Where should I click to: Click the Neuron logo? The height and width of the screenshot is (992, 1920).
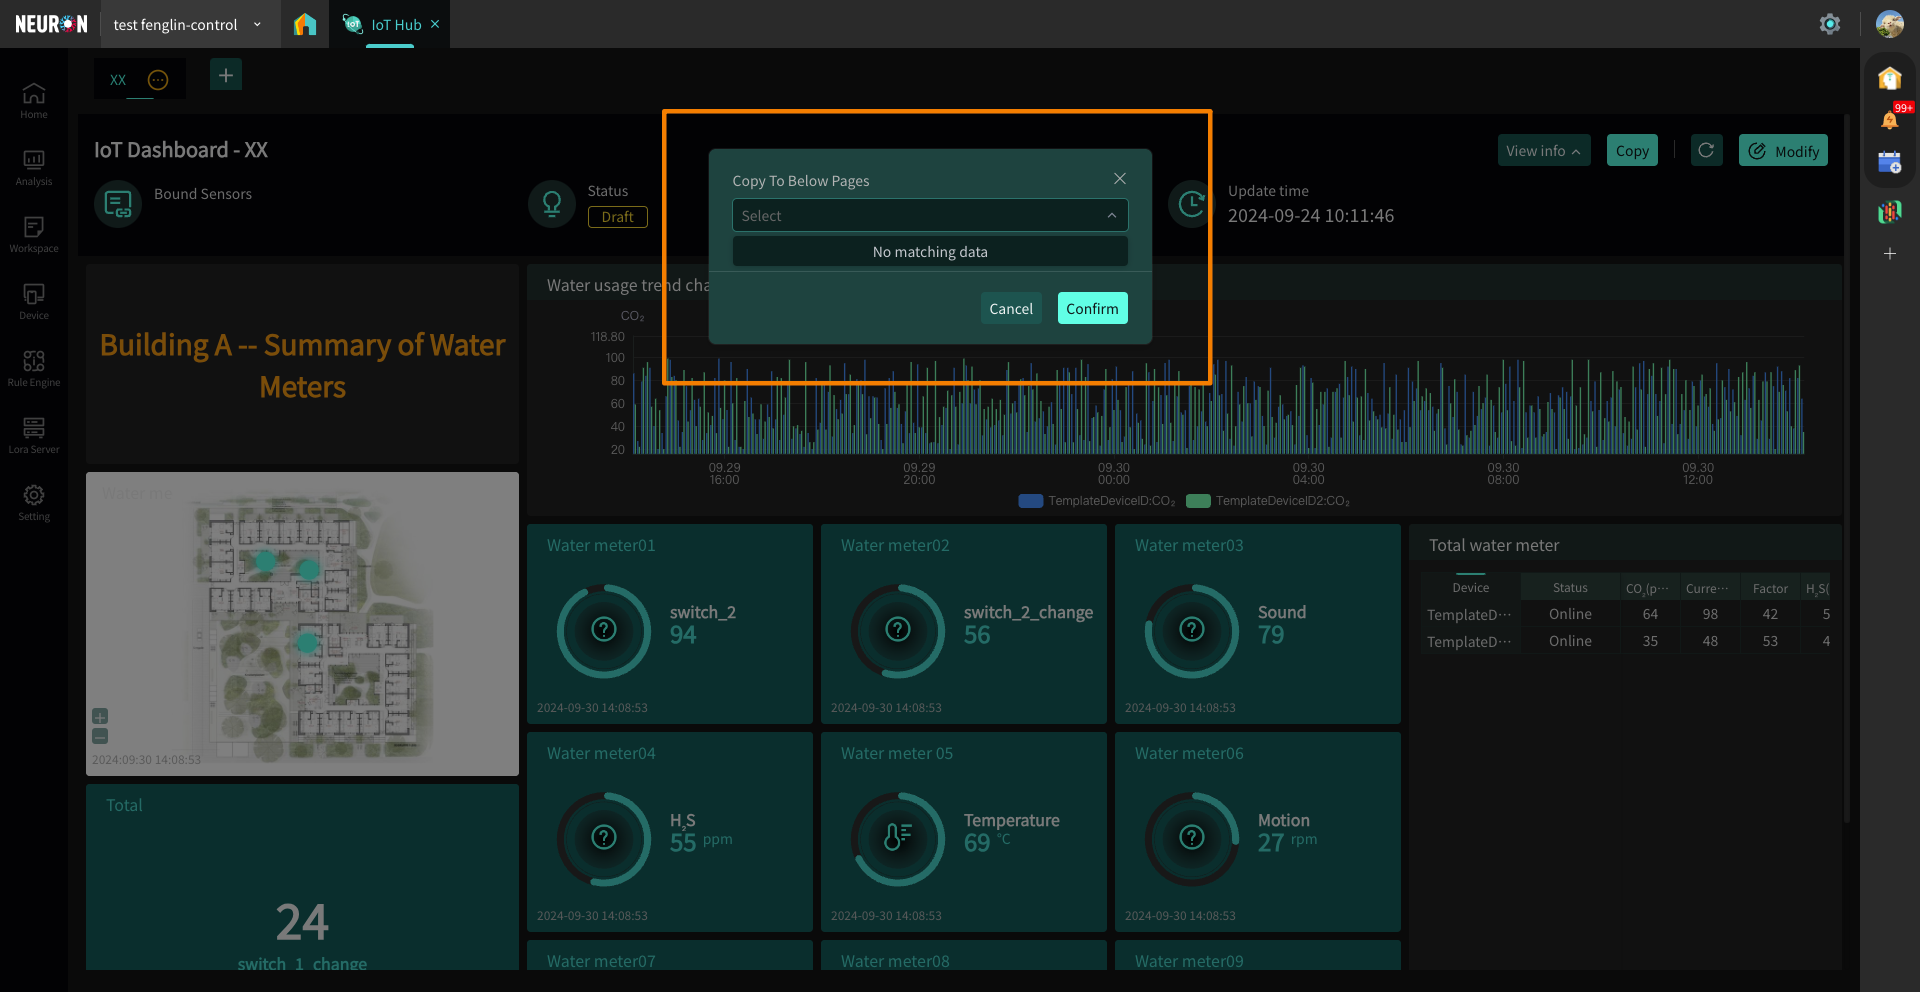coord(51,24)
